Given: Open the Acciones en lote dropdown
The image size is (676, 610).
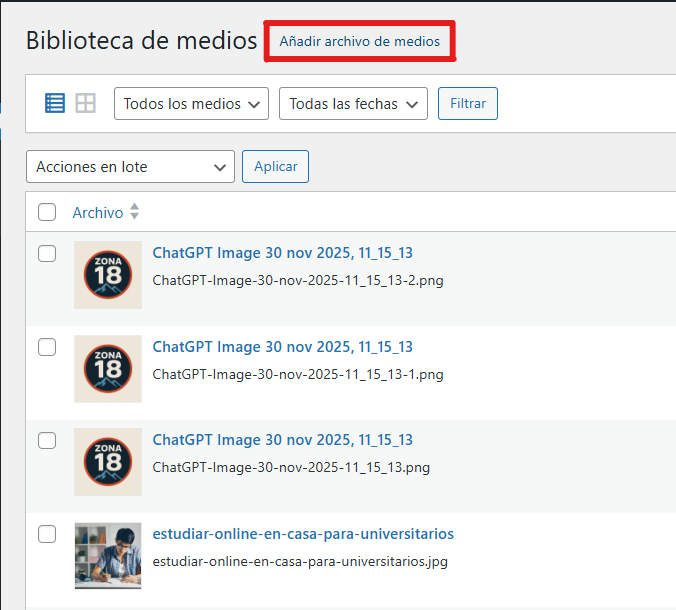Looking at the screenshot, I should point(130,167).
